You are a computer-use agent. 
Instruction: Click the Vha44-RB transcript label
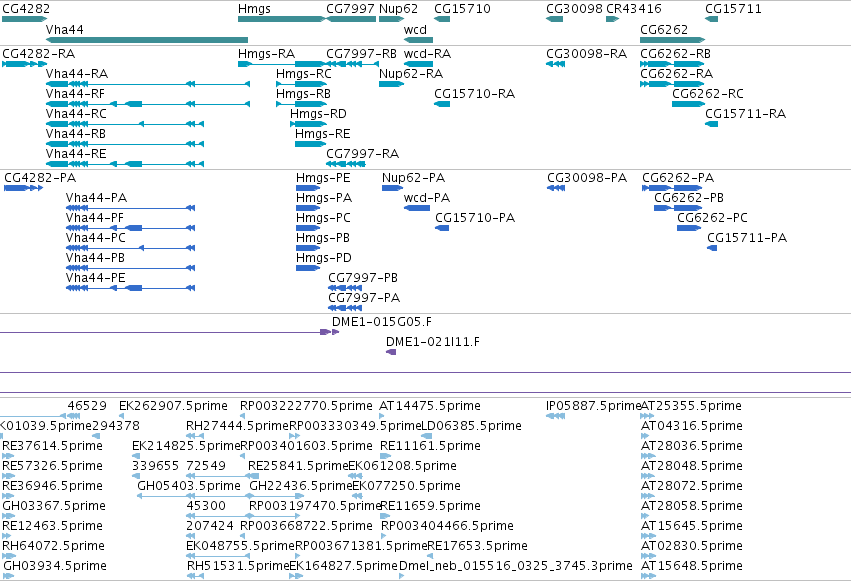point(75,134)
